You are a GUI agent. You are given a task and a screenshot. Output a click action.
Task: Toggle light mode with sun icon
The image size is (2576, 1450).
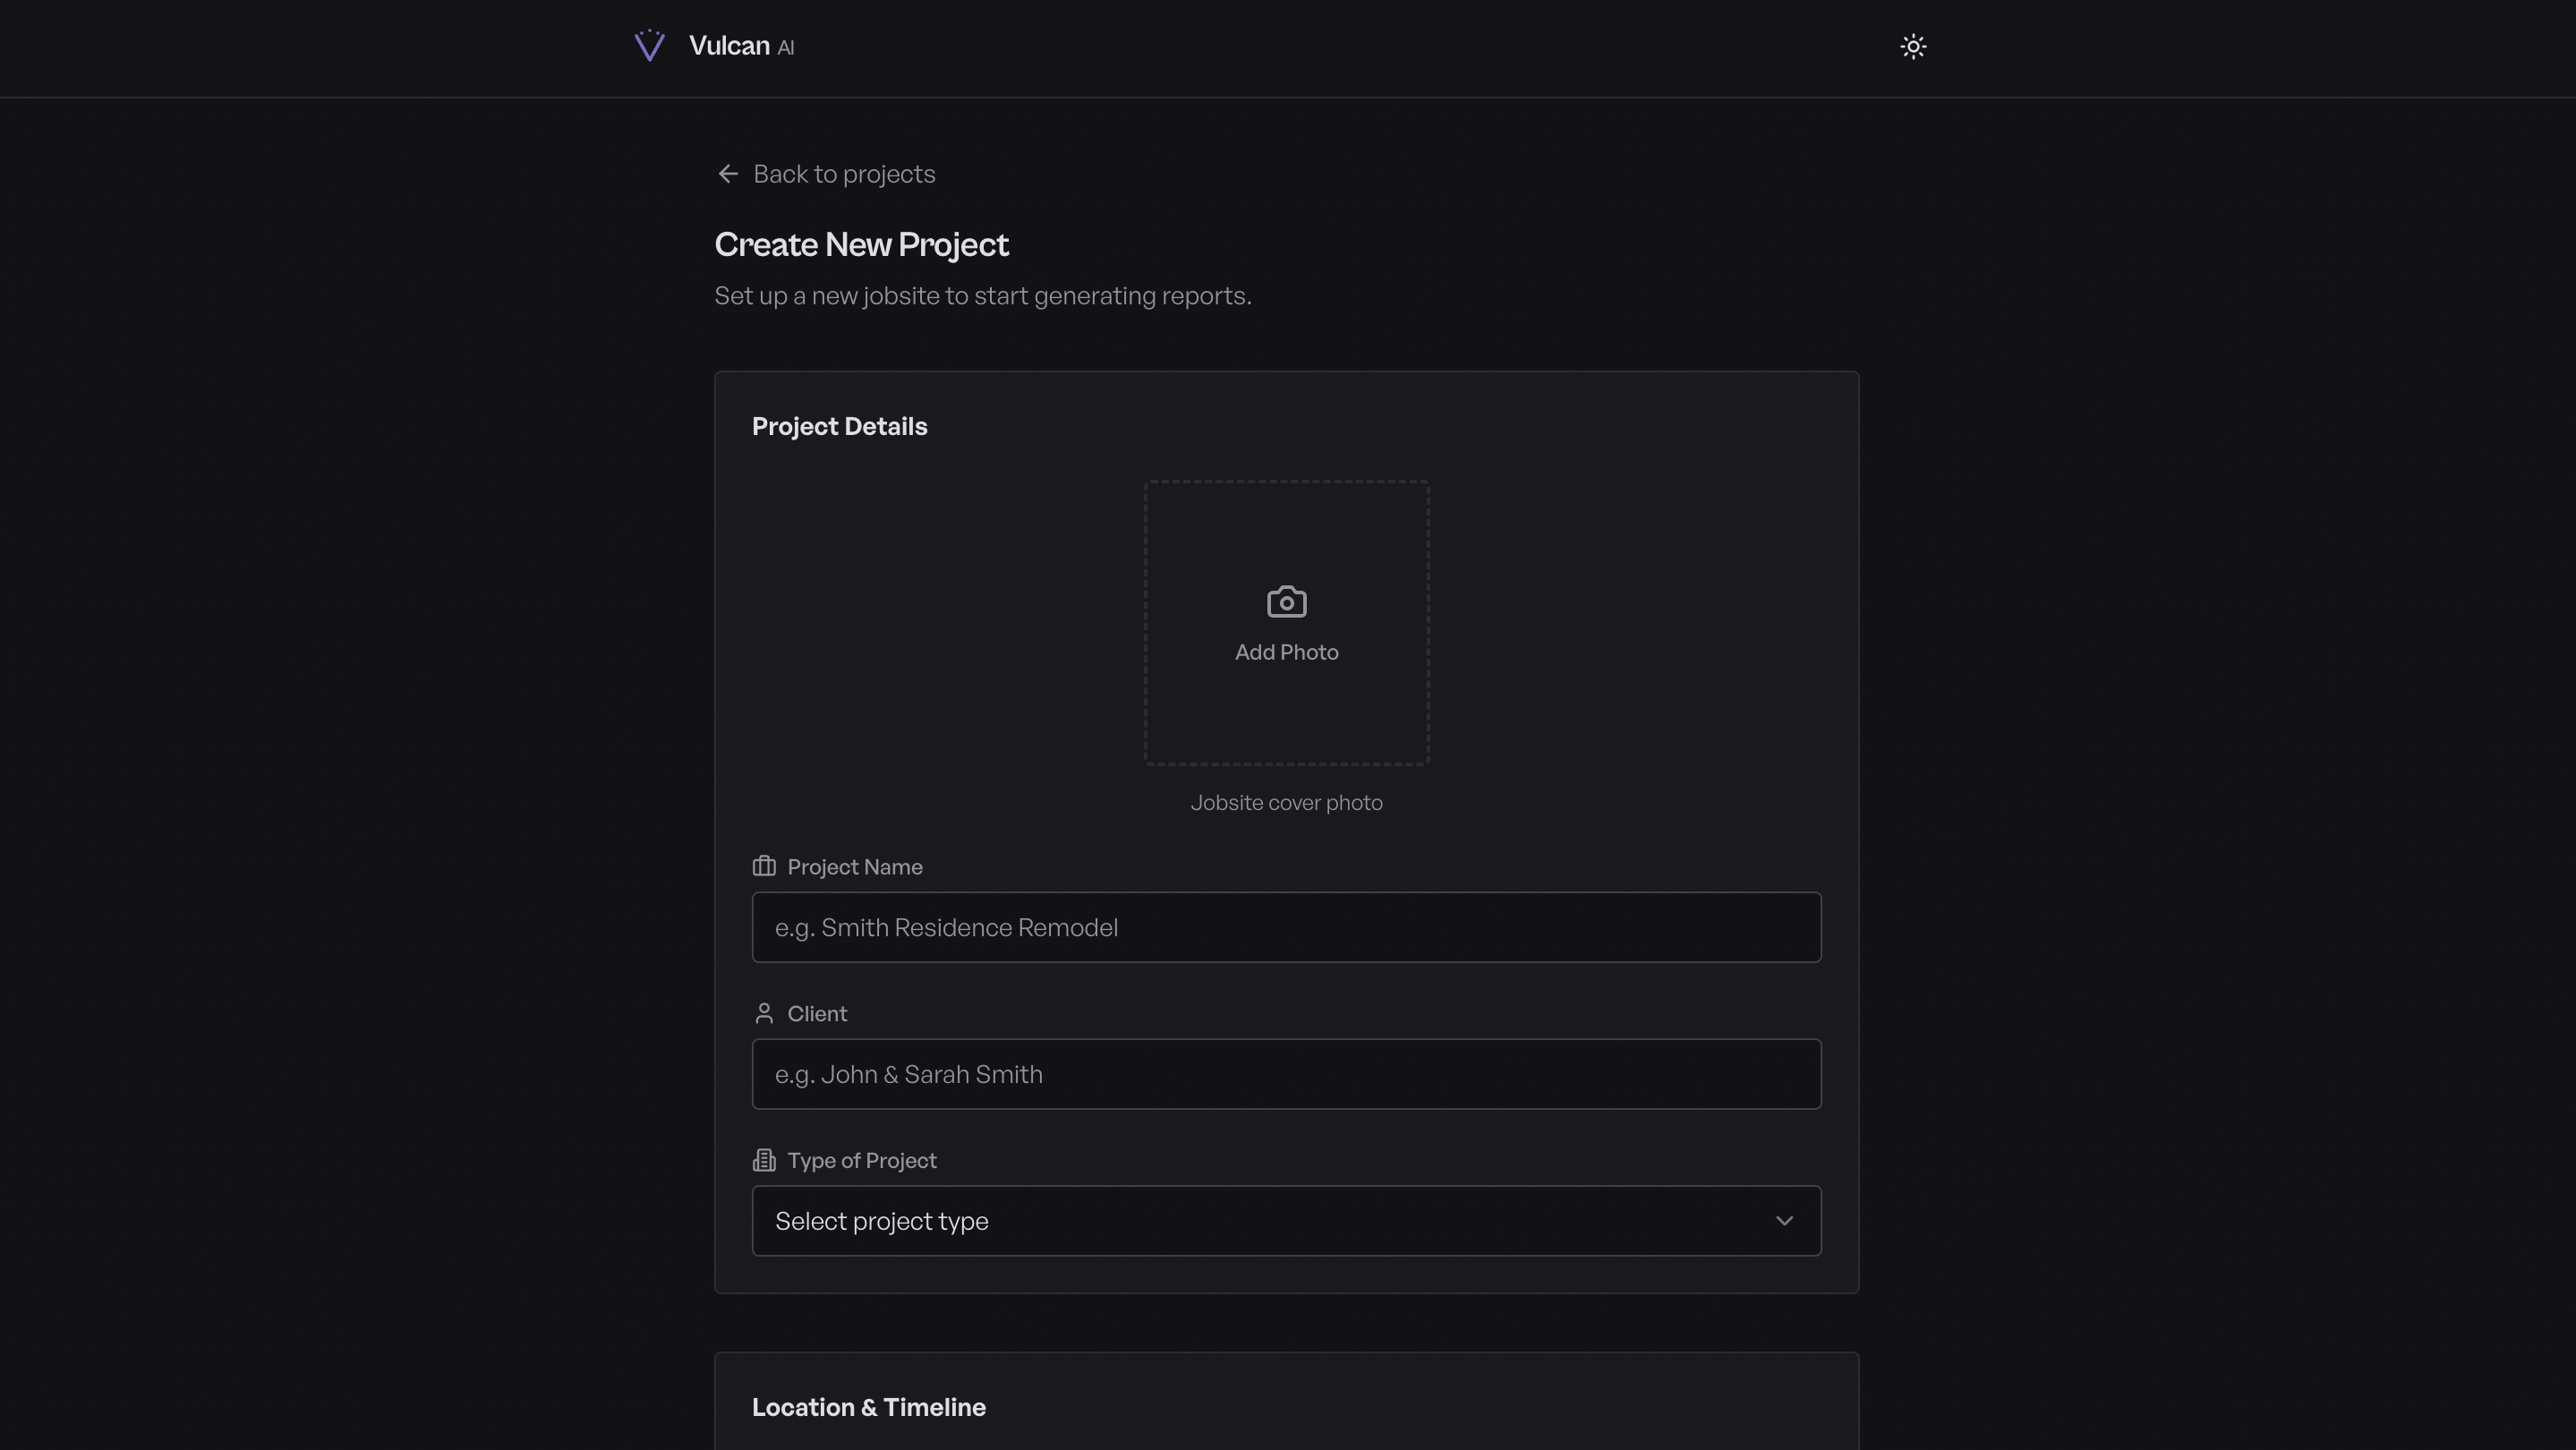tap(1912, 47)
